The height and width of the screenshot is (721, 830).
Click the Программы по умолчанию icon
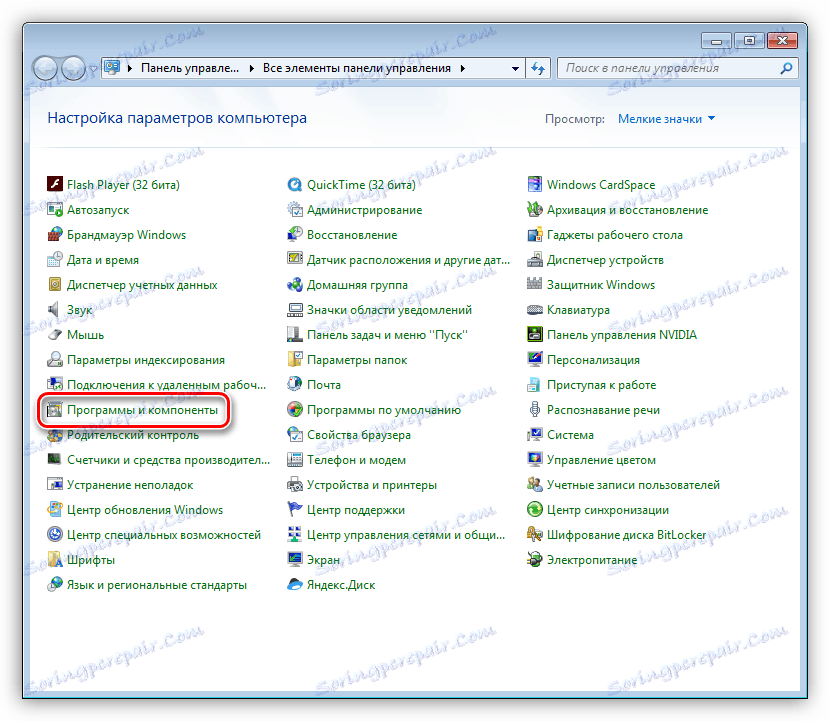[294, 410]
